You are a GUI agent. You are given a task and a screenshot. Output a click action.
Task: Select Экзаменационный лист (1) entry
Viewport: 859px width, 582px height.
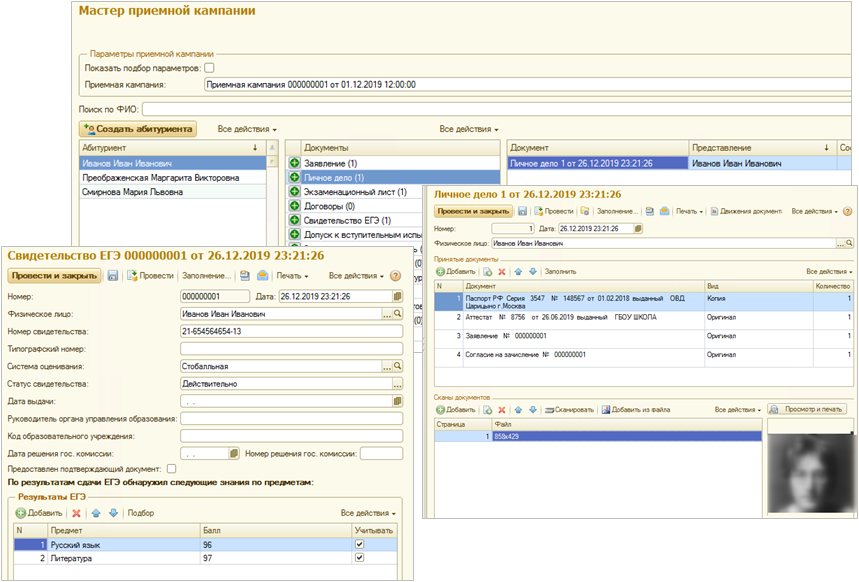355,192
